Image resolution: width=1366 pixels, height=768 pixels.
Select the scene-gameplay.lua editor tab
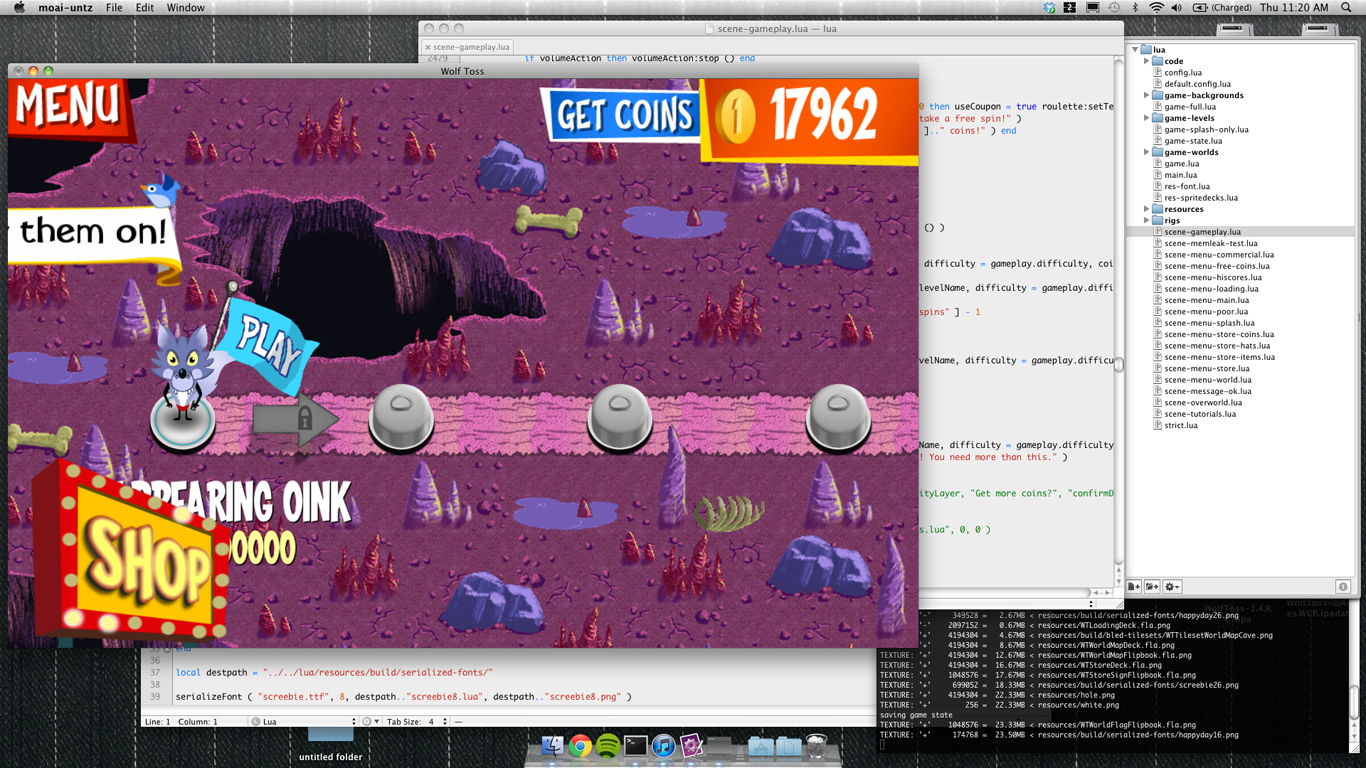467,47
